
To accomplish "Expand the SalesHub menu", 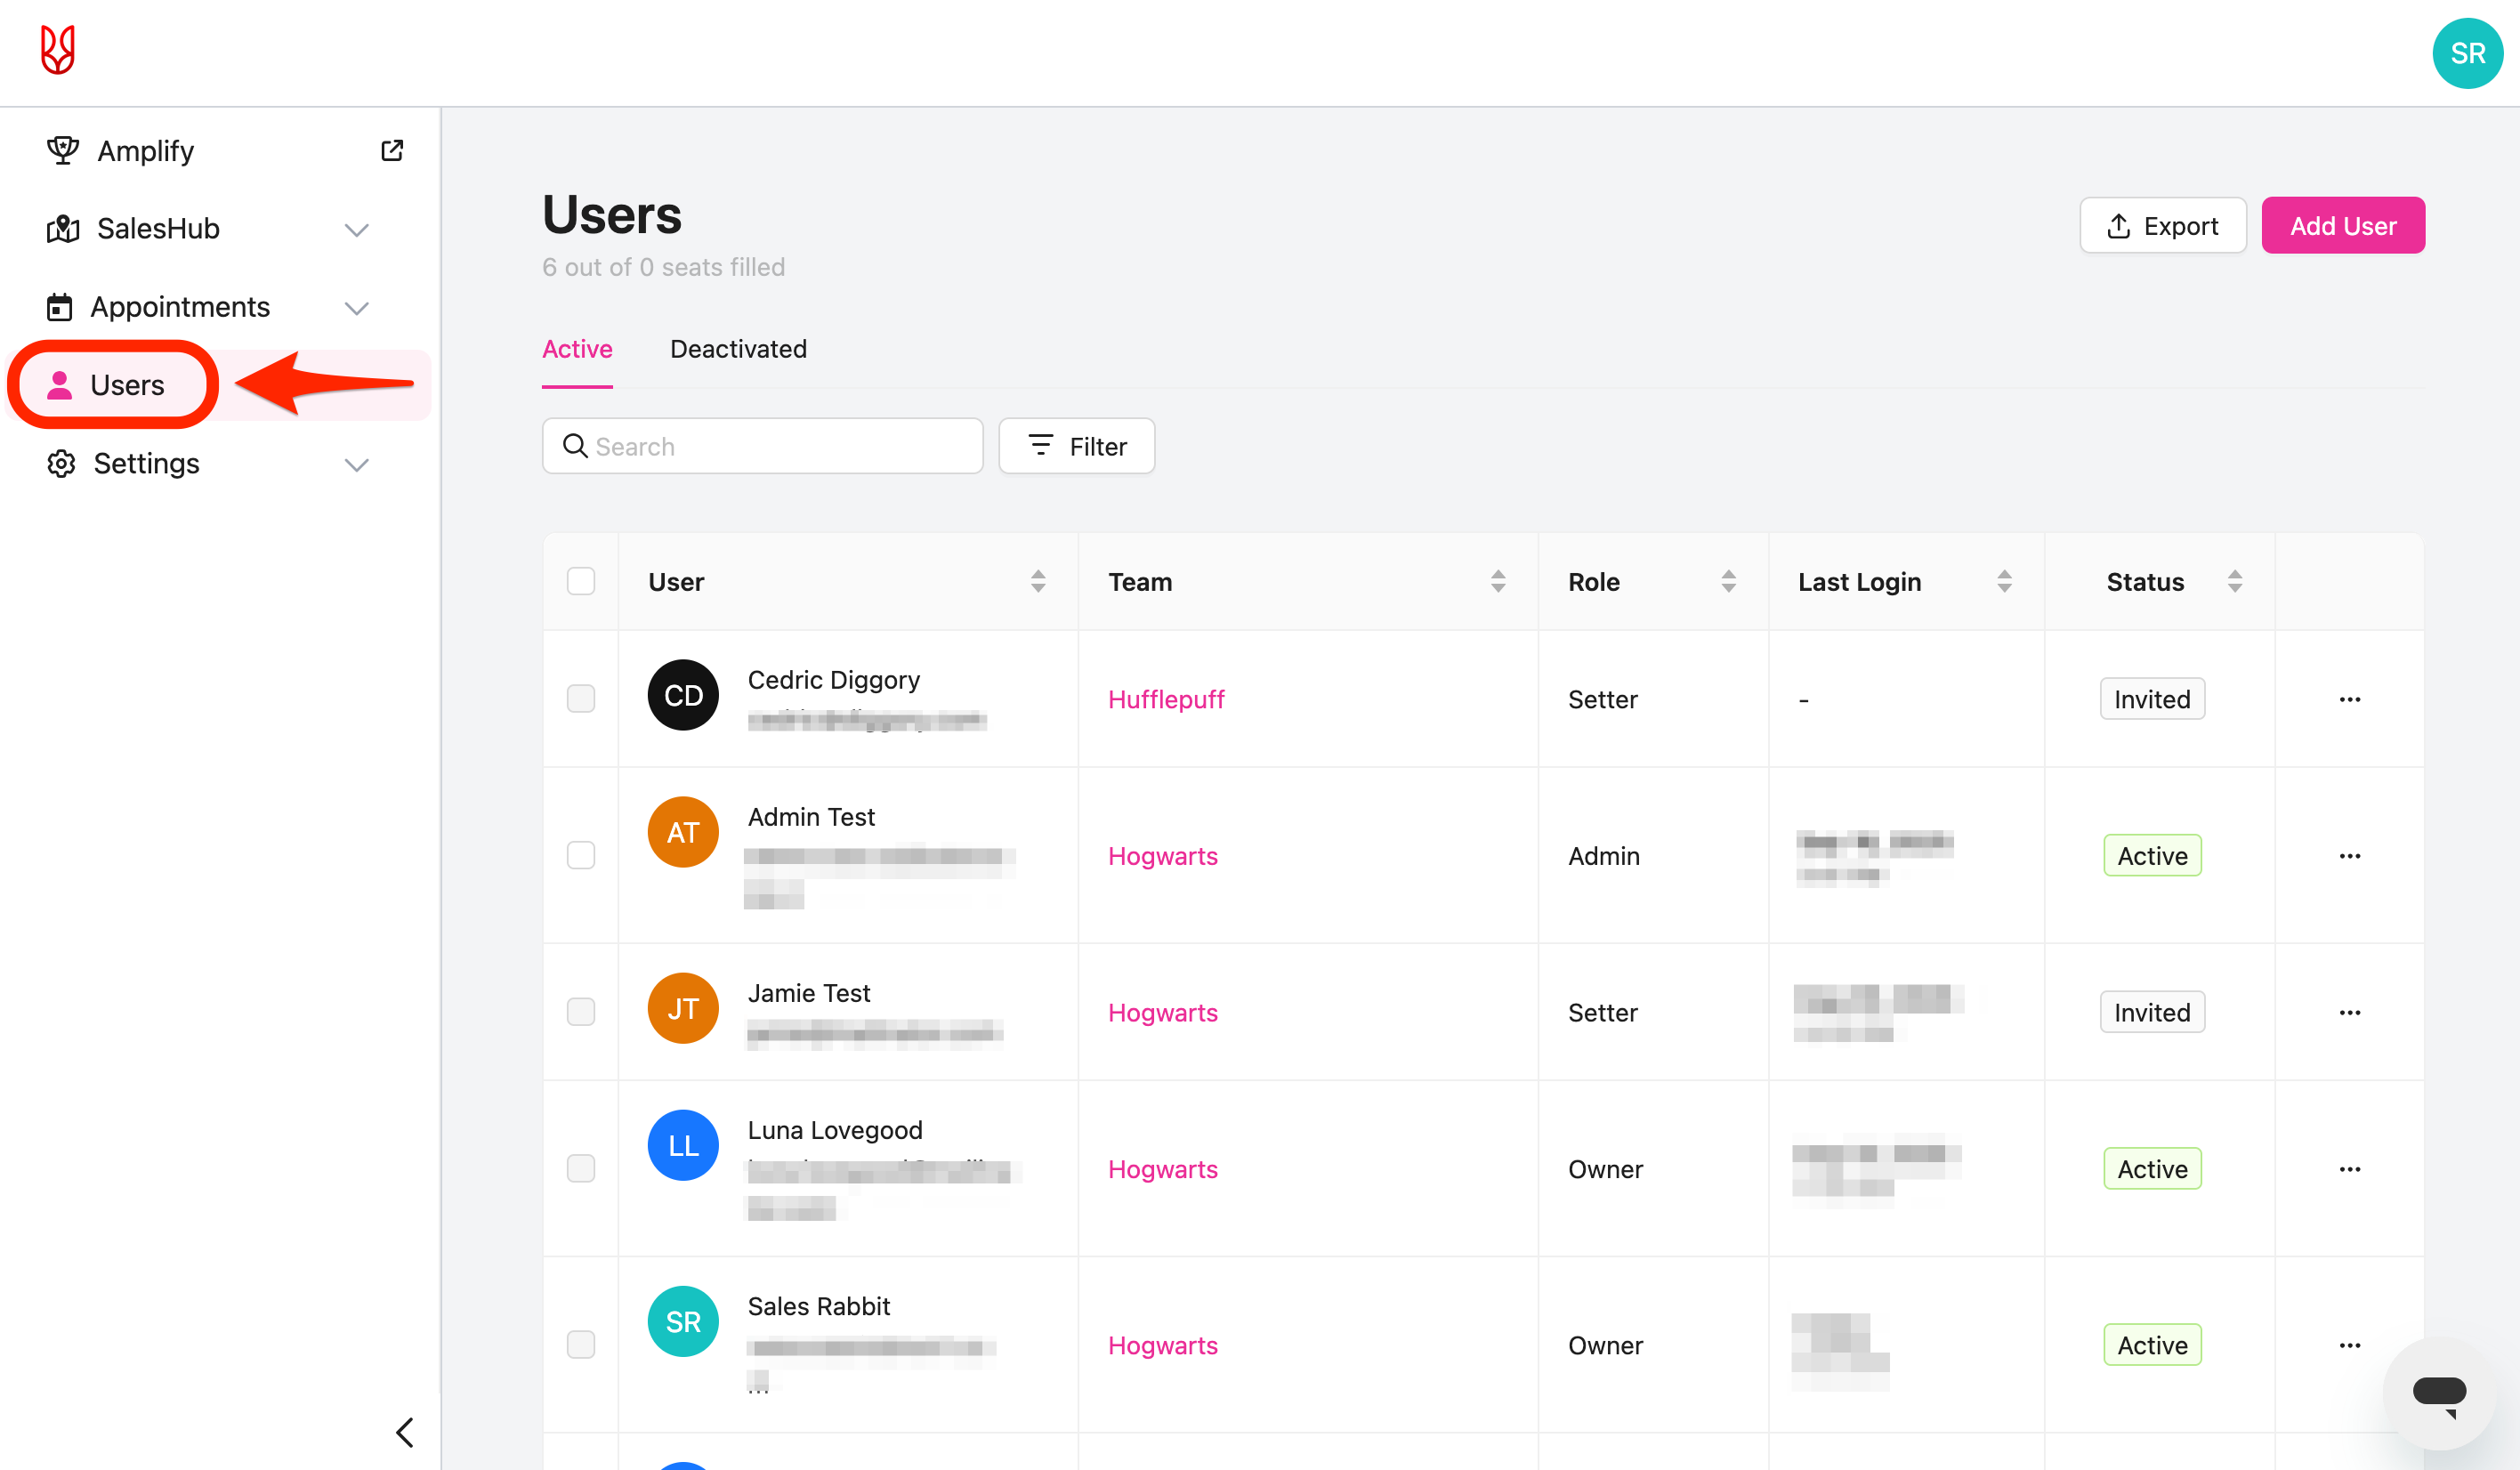I will (x=356, y=230).
